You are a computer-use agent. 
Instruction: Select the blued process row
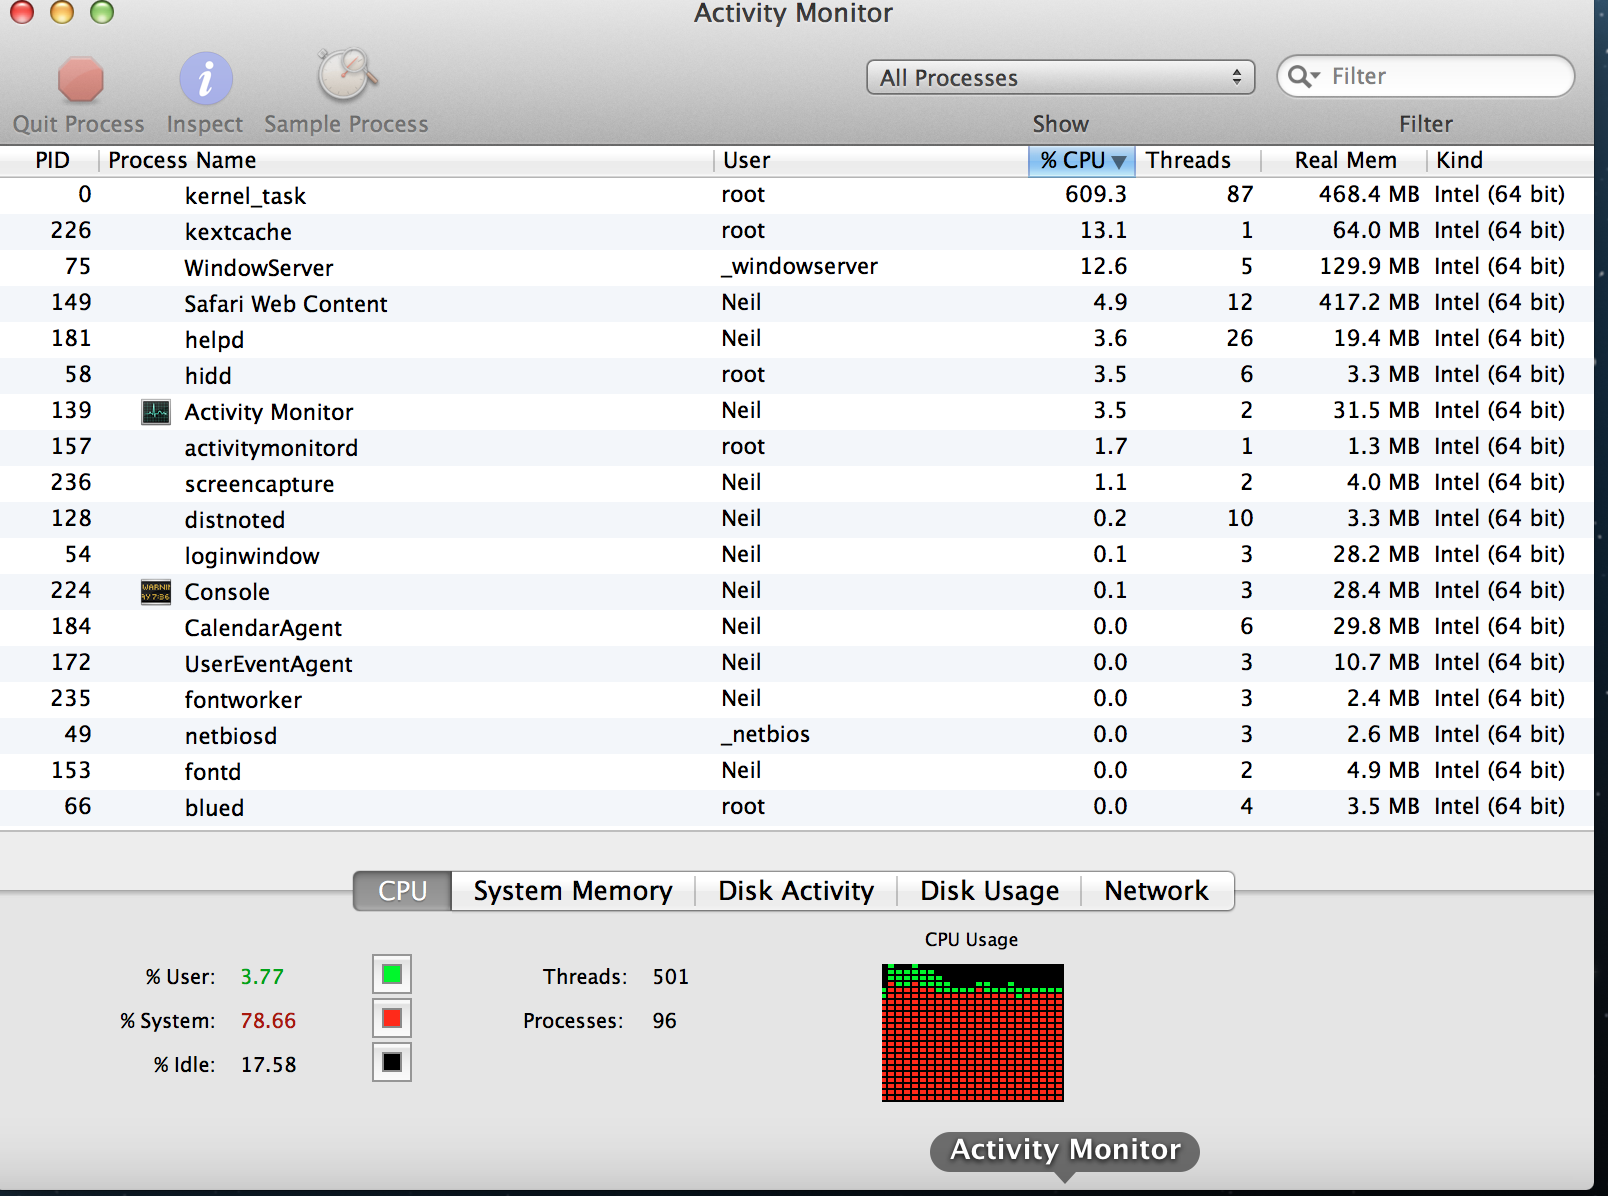[x=797, y=807]
